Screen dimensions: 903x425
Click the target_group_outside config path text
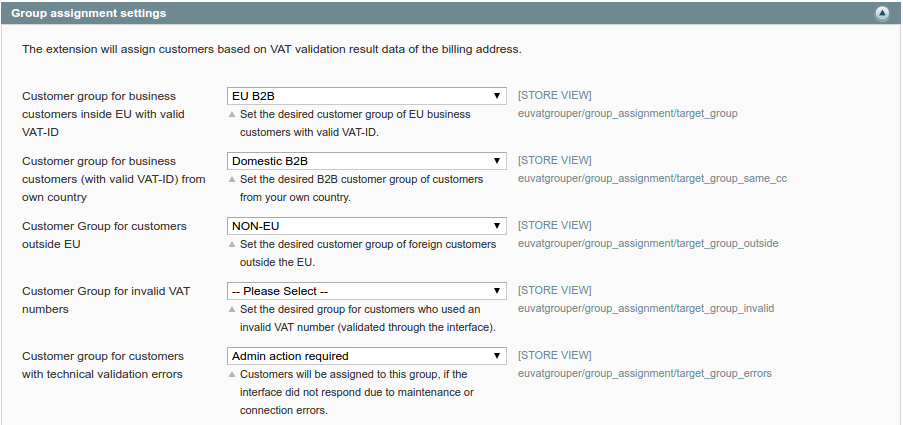tap(648, 244)
